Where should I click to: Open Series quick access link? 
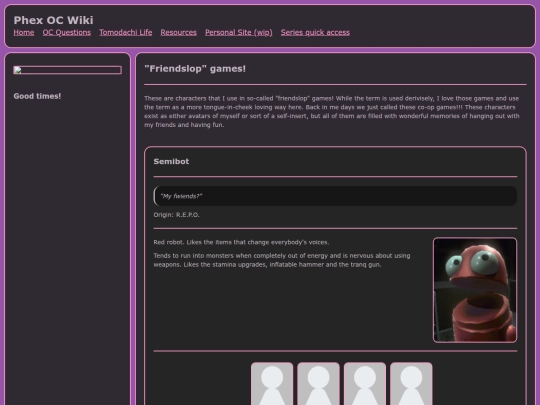pos(315,32)
